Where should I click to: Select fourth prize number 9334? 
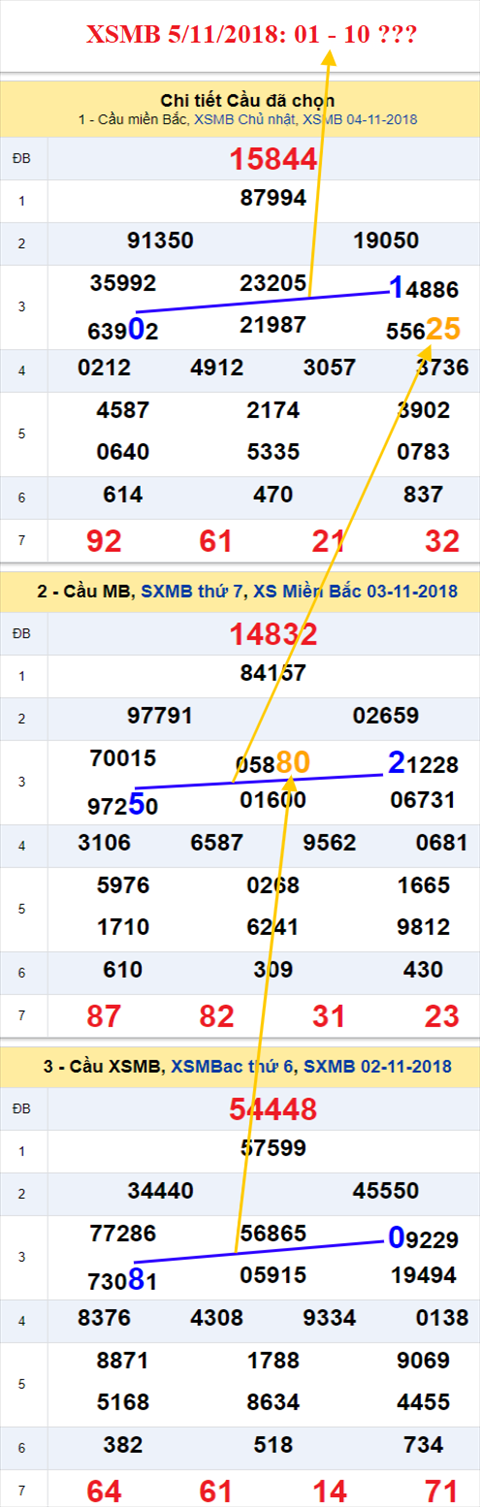329,1318
